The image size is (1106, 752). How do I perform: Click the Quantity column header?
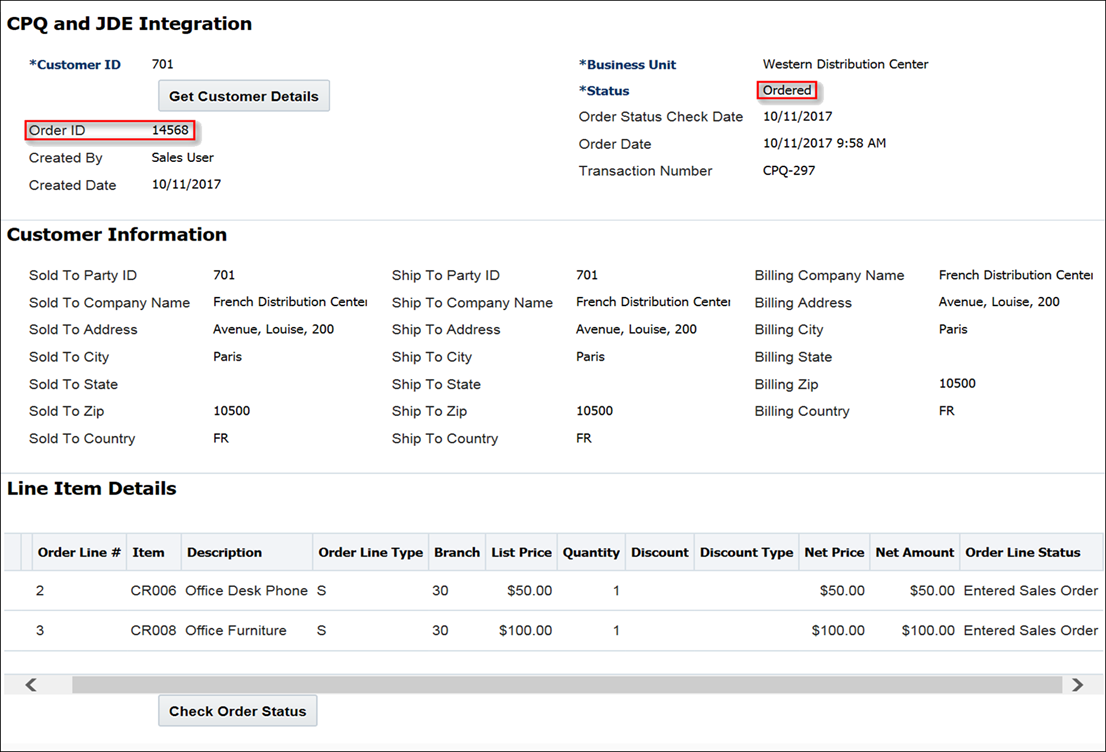[x=590, y=551]
